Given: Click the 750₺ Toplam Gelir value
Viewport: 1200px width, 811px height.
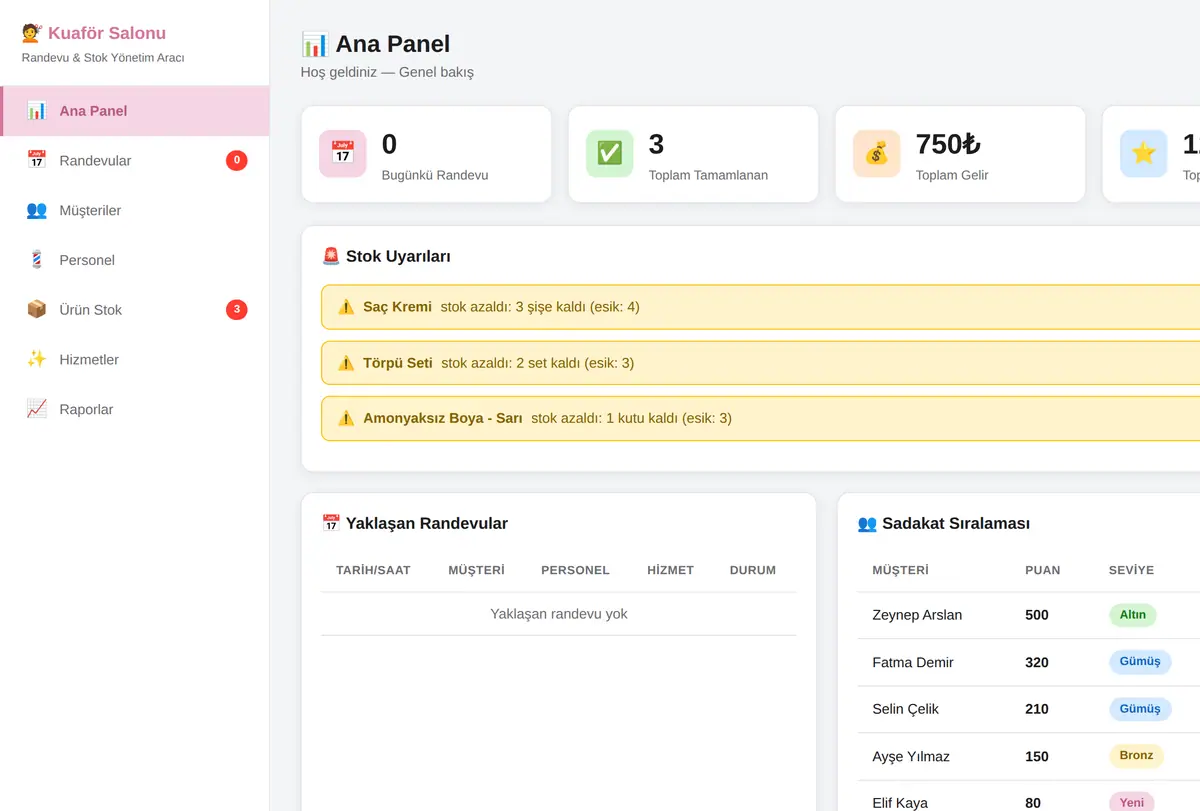Looking at the screenshot, I should (x=948, y=144).
